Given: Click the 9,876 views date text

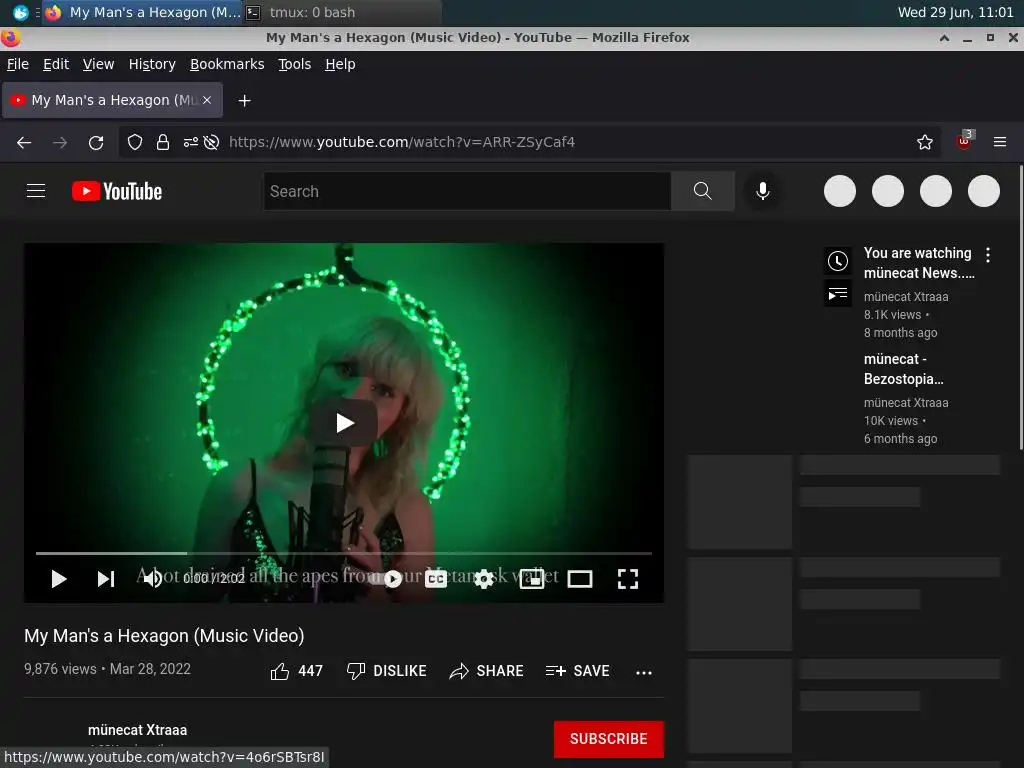Looking at the screenshot, I should pyautogui.click(x=108, y=669).
